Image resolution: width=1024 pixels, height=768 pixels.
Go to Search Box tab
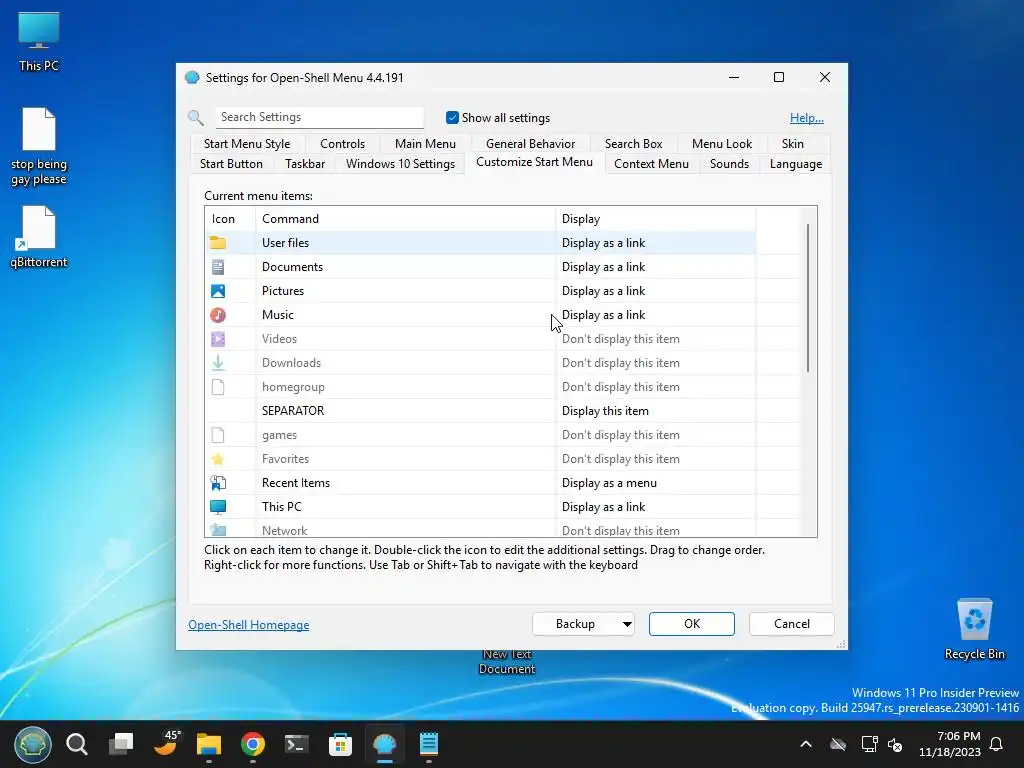coord(633,144)
